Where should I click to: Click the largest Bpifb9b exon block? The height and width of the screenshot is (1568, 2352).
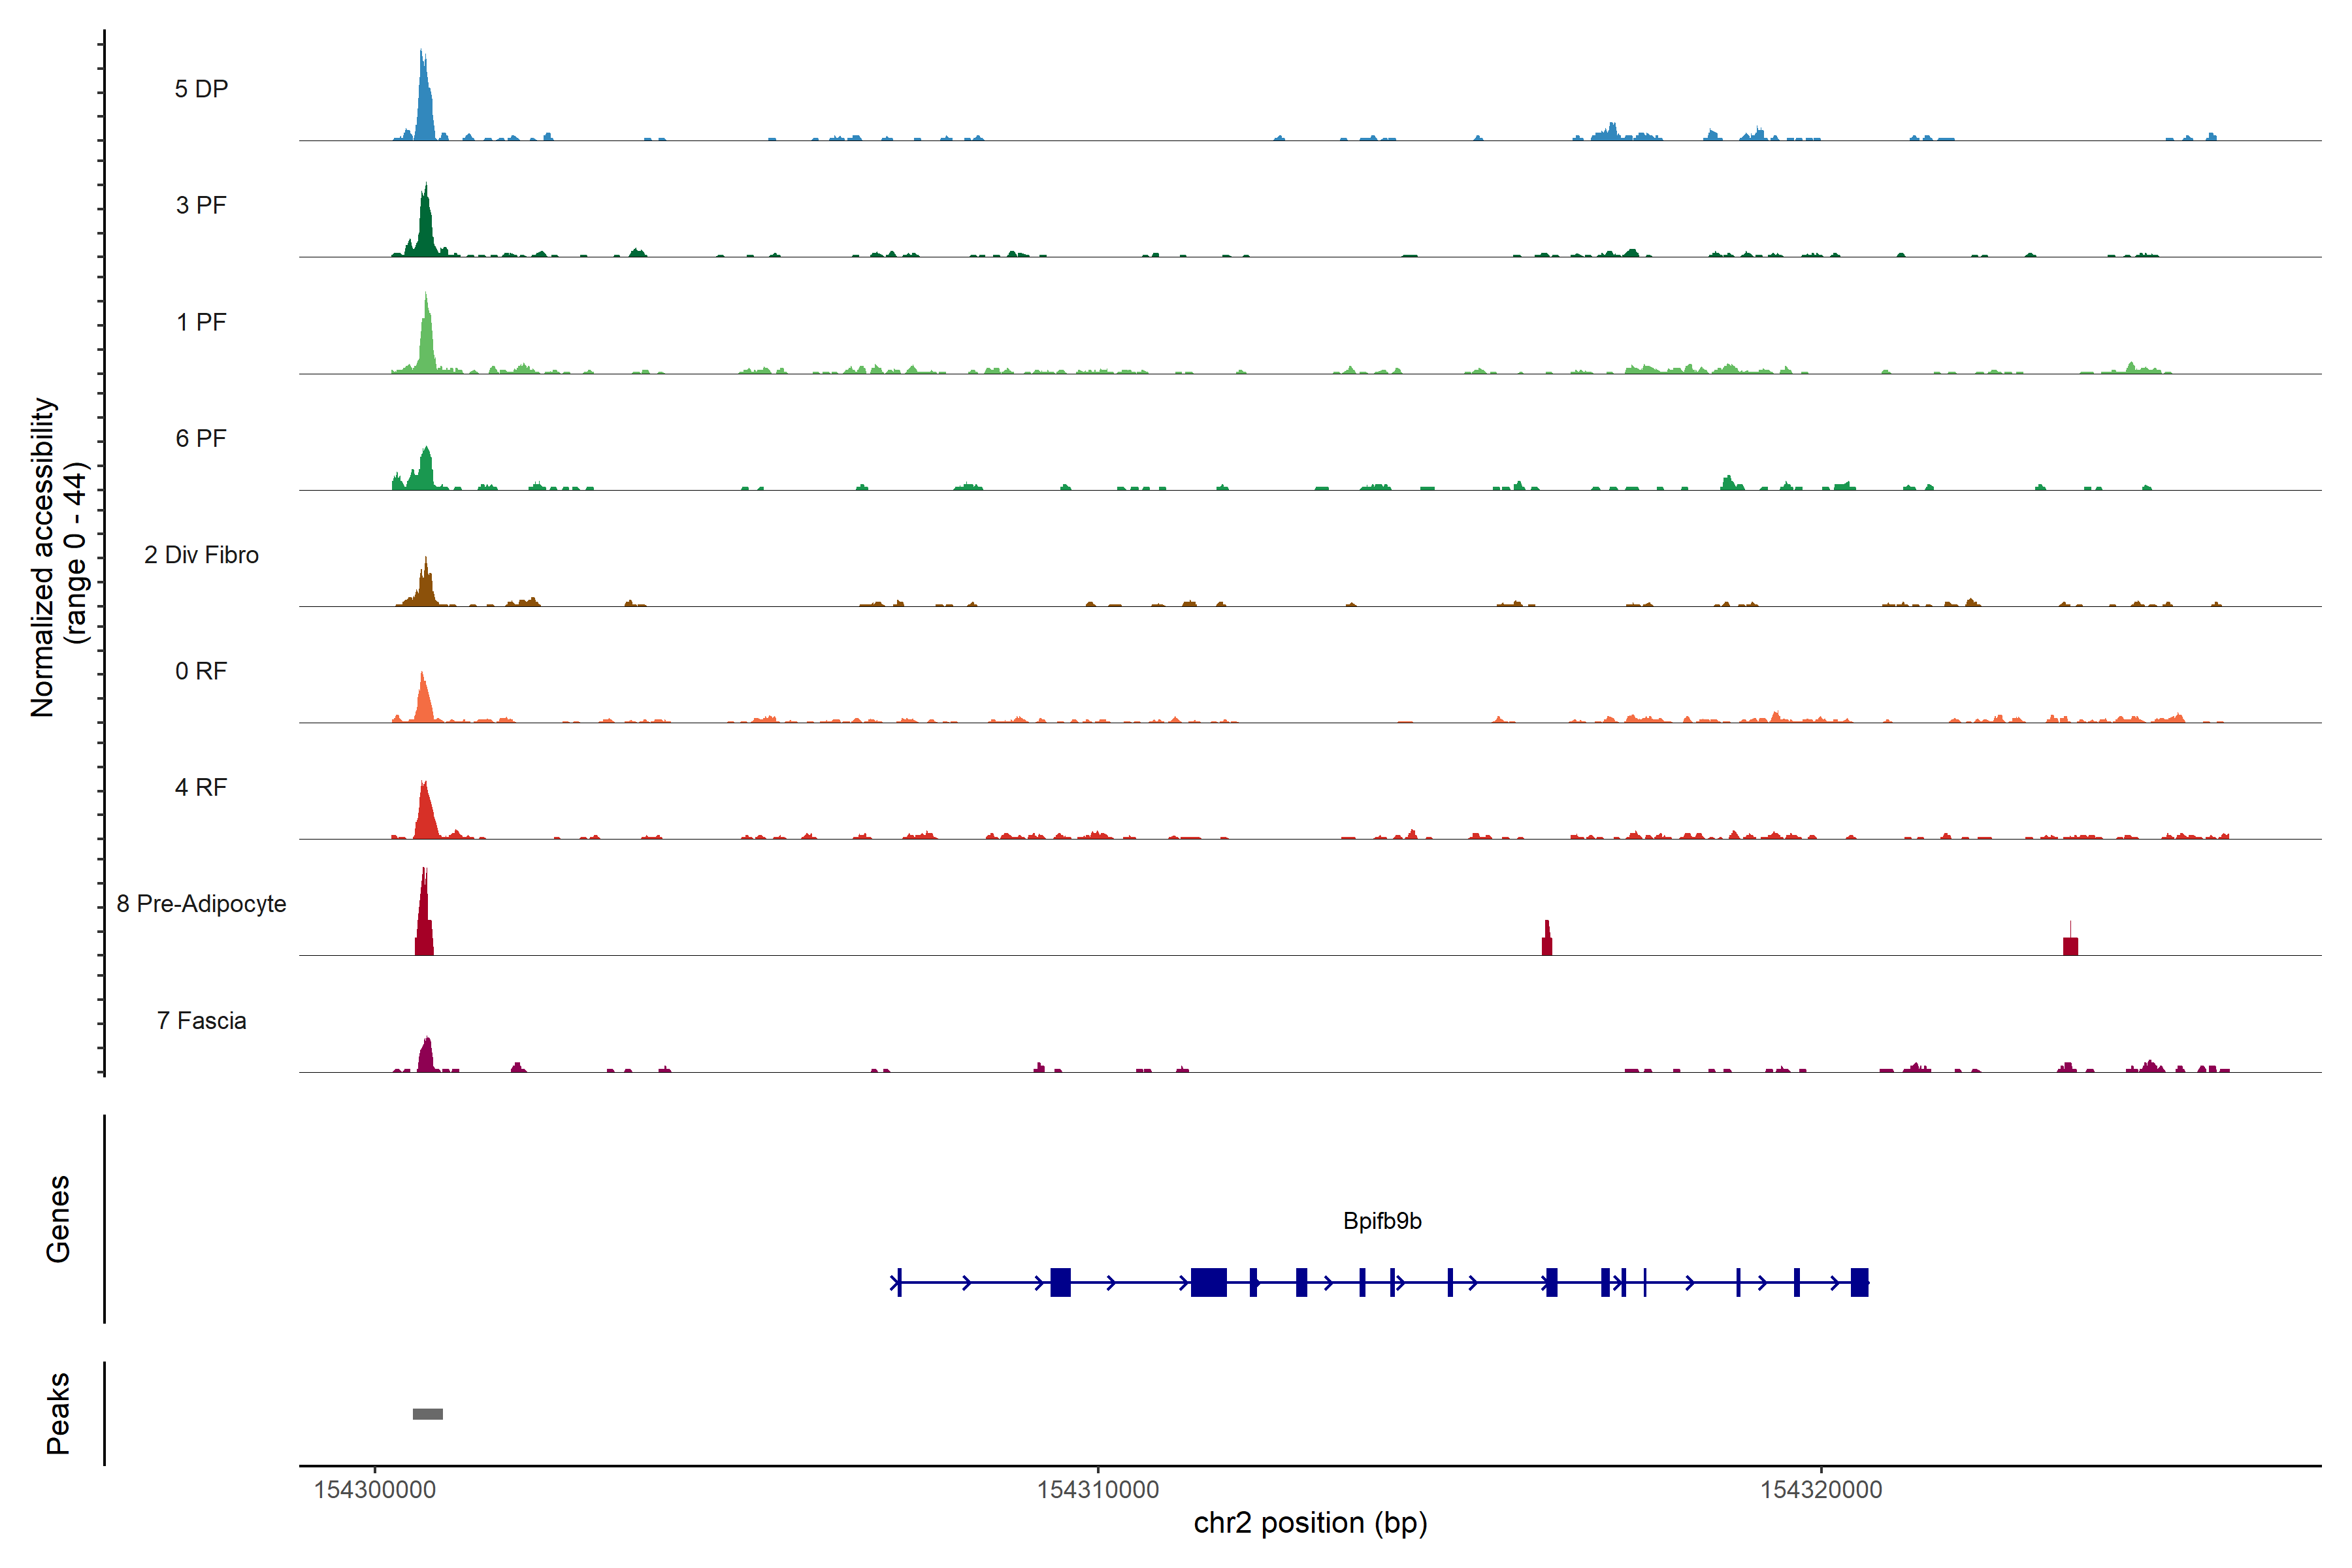point(1209,1282)
